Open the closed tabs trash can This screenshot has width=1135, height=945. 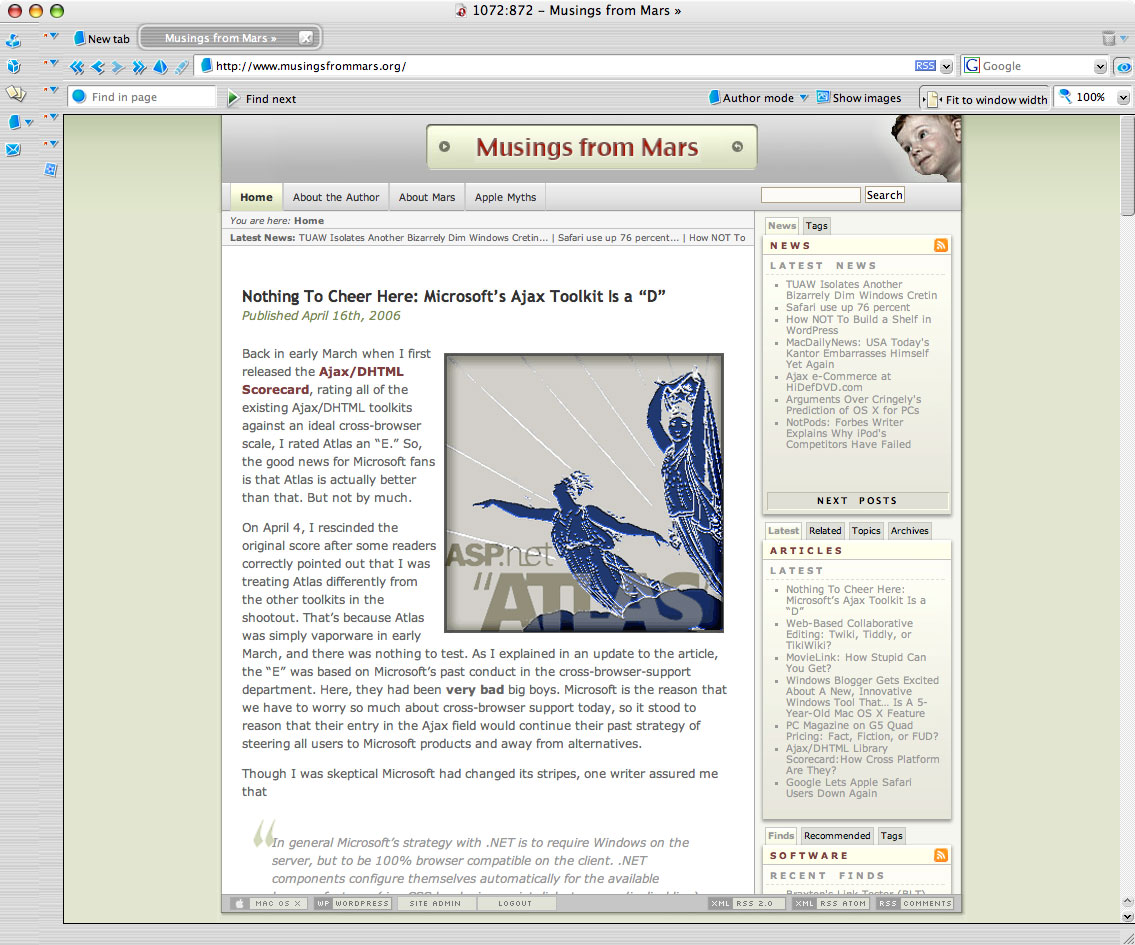click(x=1108, y=38)
